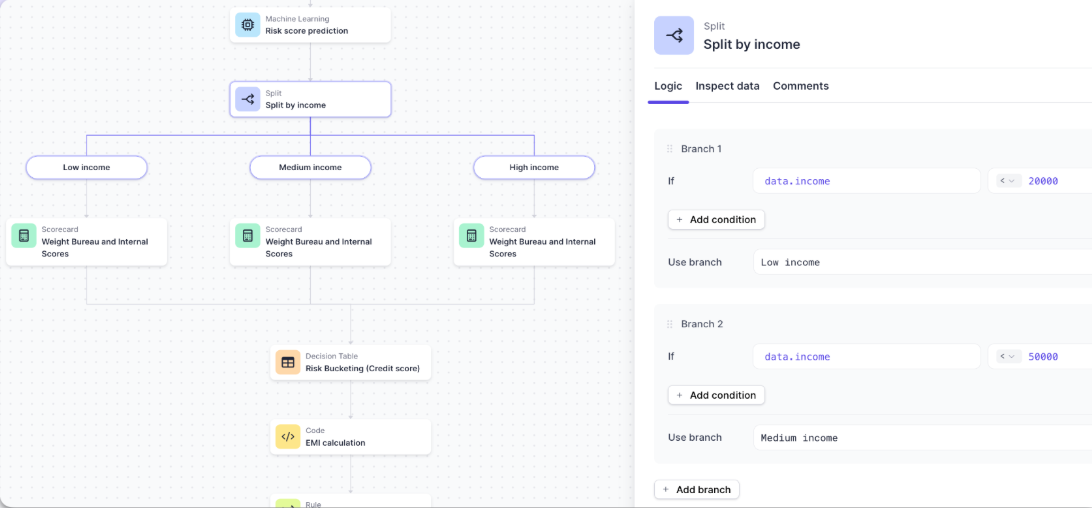Screen dimensions: 1092x508
Task: Select Scorecard node under Low income
Action: [x=86, y=242]
